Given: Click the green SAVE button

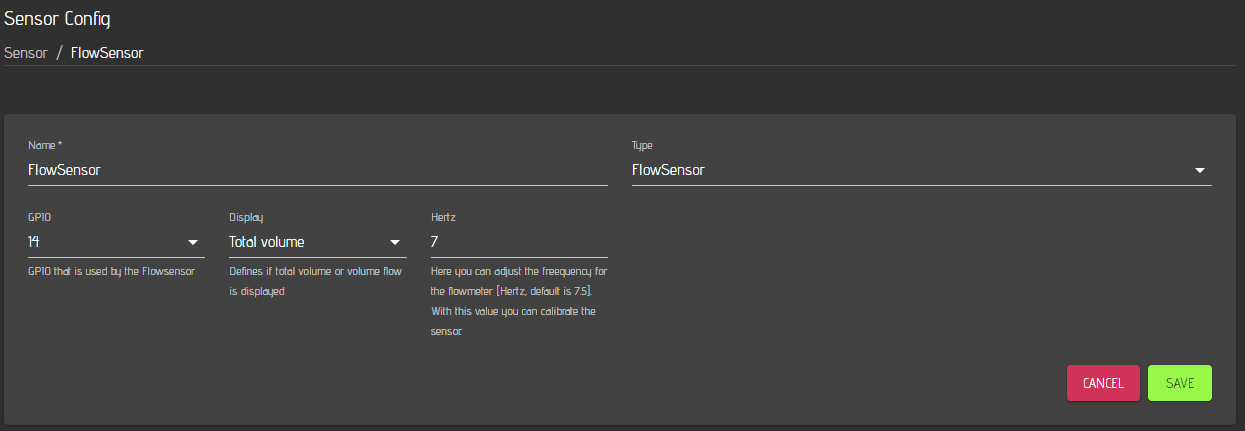Looking at the screenshot, I should click(x=1180, y=383).
